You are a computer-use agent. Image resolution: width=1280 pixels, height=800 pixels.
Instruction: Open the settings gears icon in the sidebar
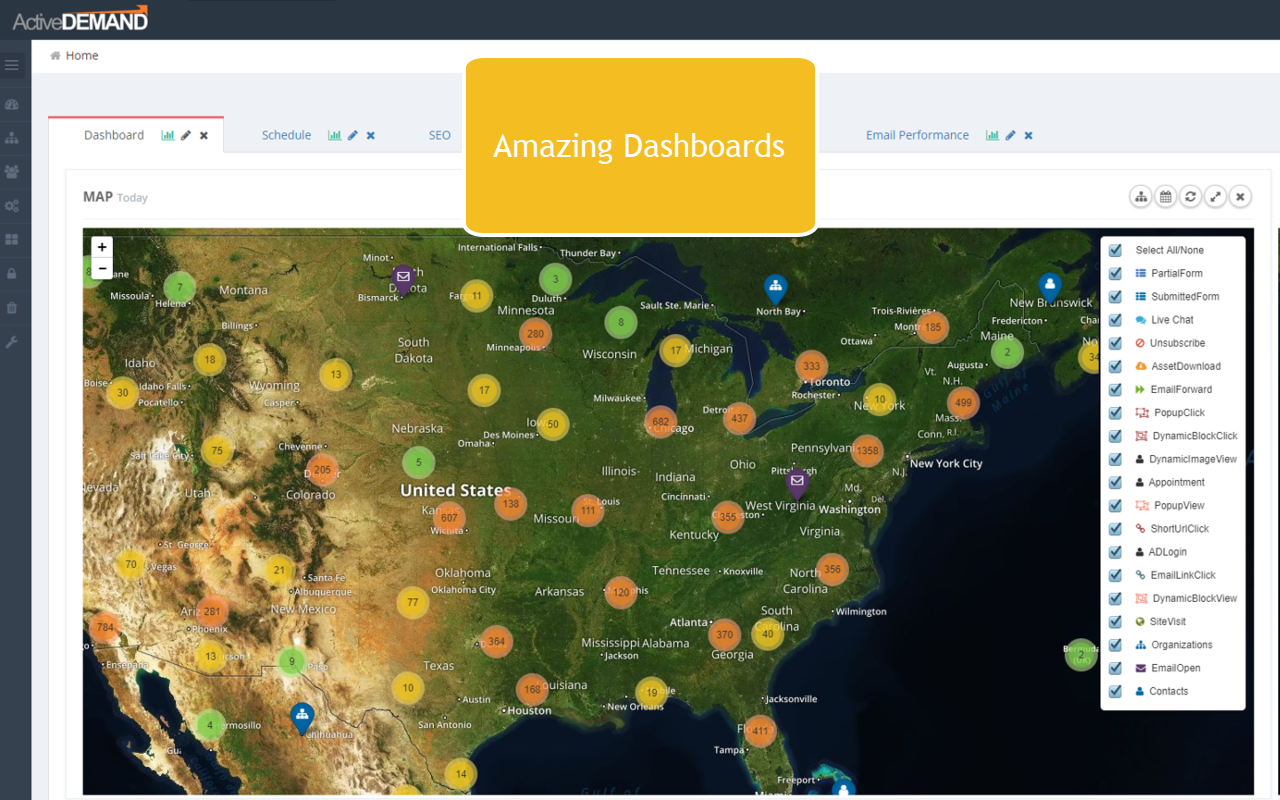tap(13, 205)
